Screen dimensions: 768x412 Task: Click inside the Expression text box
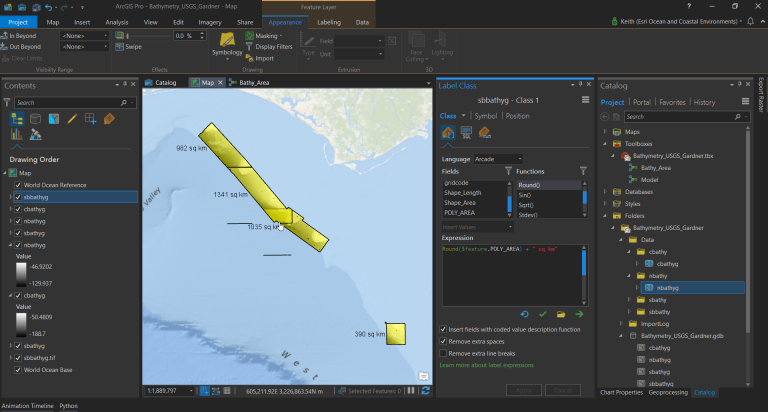coord(511,275)
